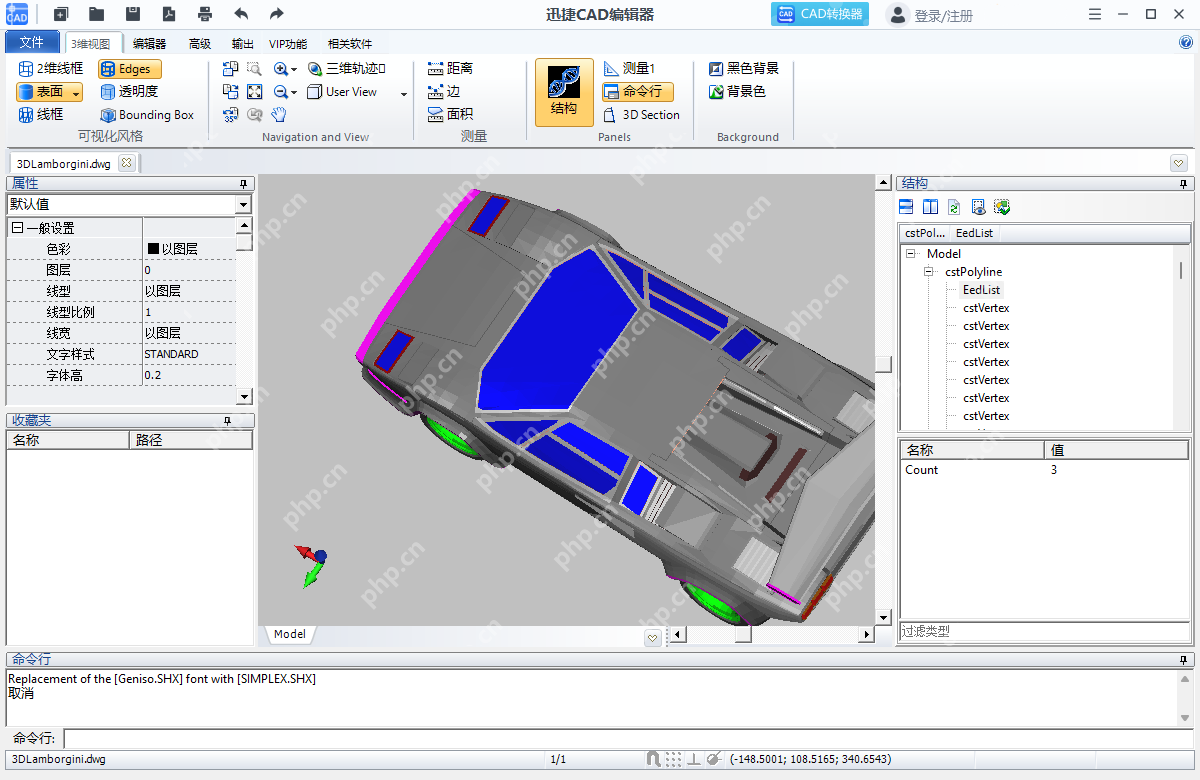Select the 线框 wireframe style

pyautogui.click(x=41, y=115)
